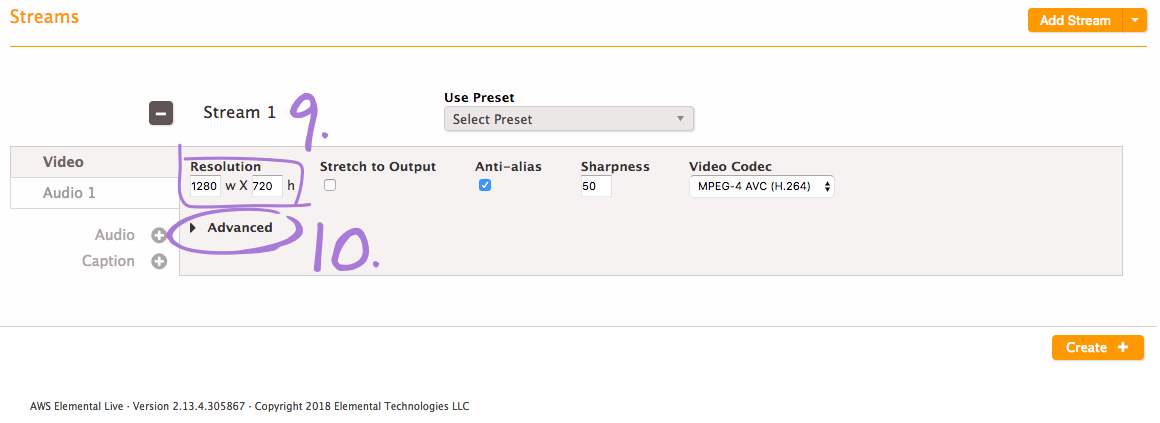The height and width of the screenshot is (423, 1160).
Task: Click the Create button
Action: tap(1096, 348)
